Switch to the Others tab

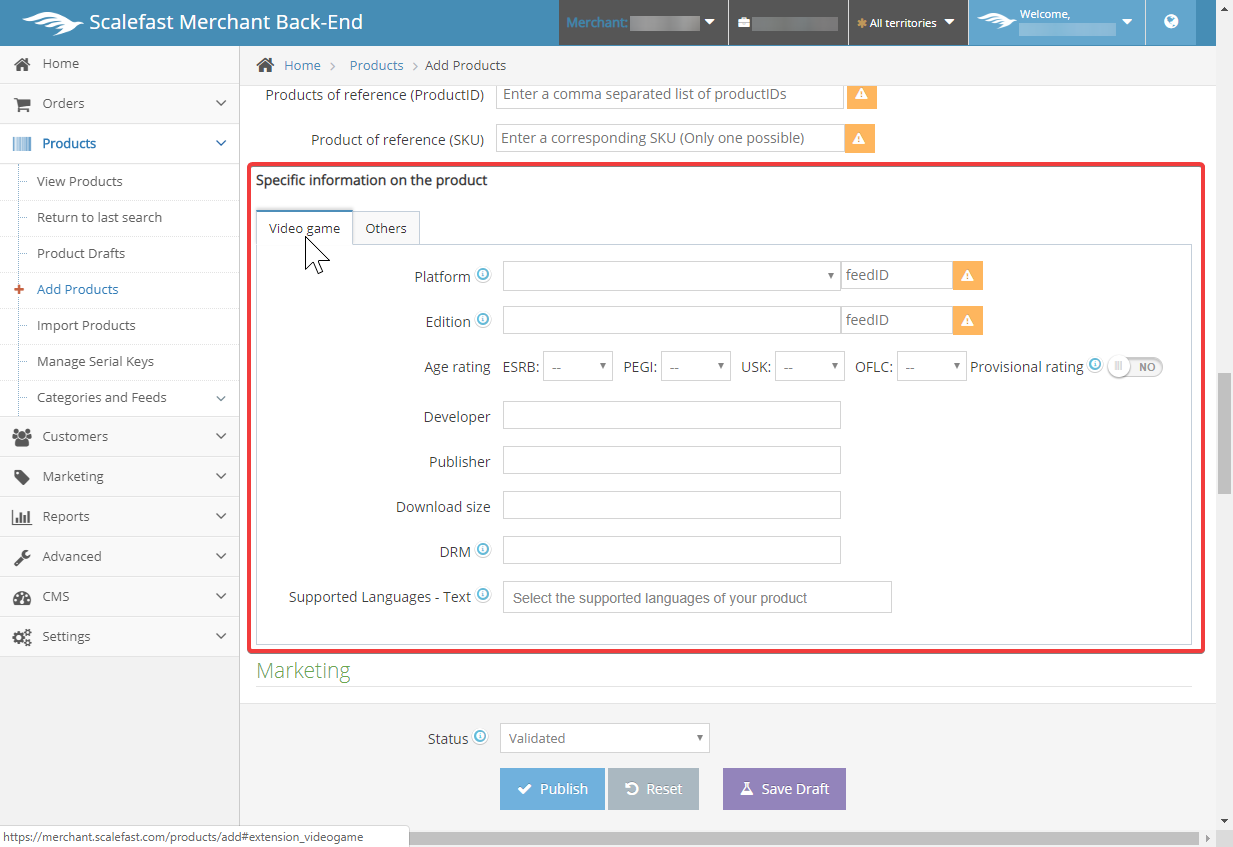click(385, 229)
